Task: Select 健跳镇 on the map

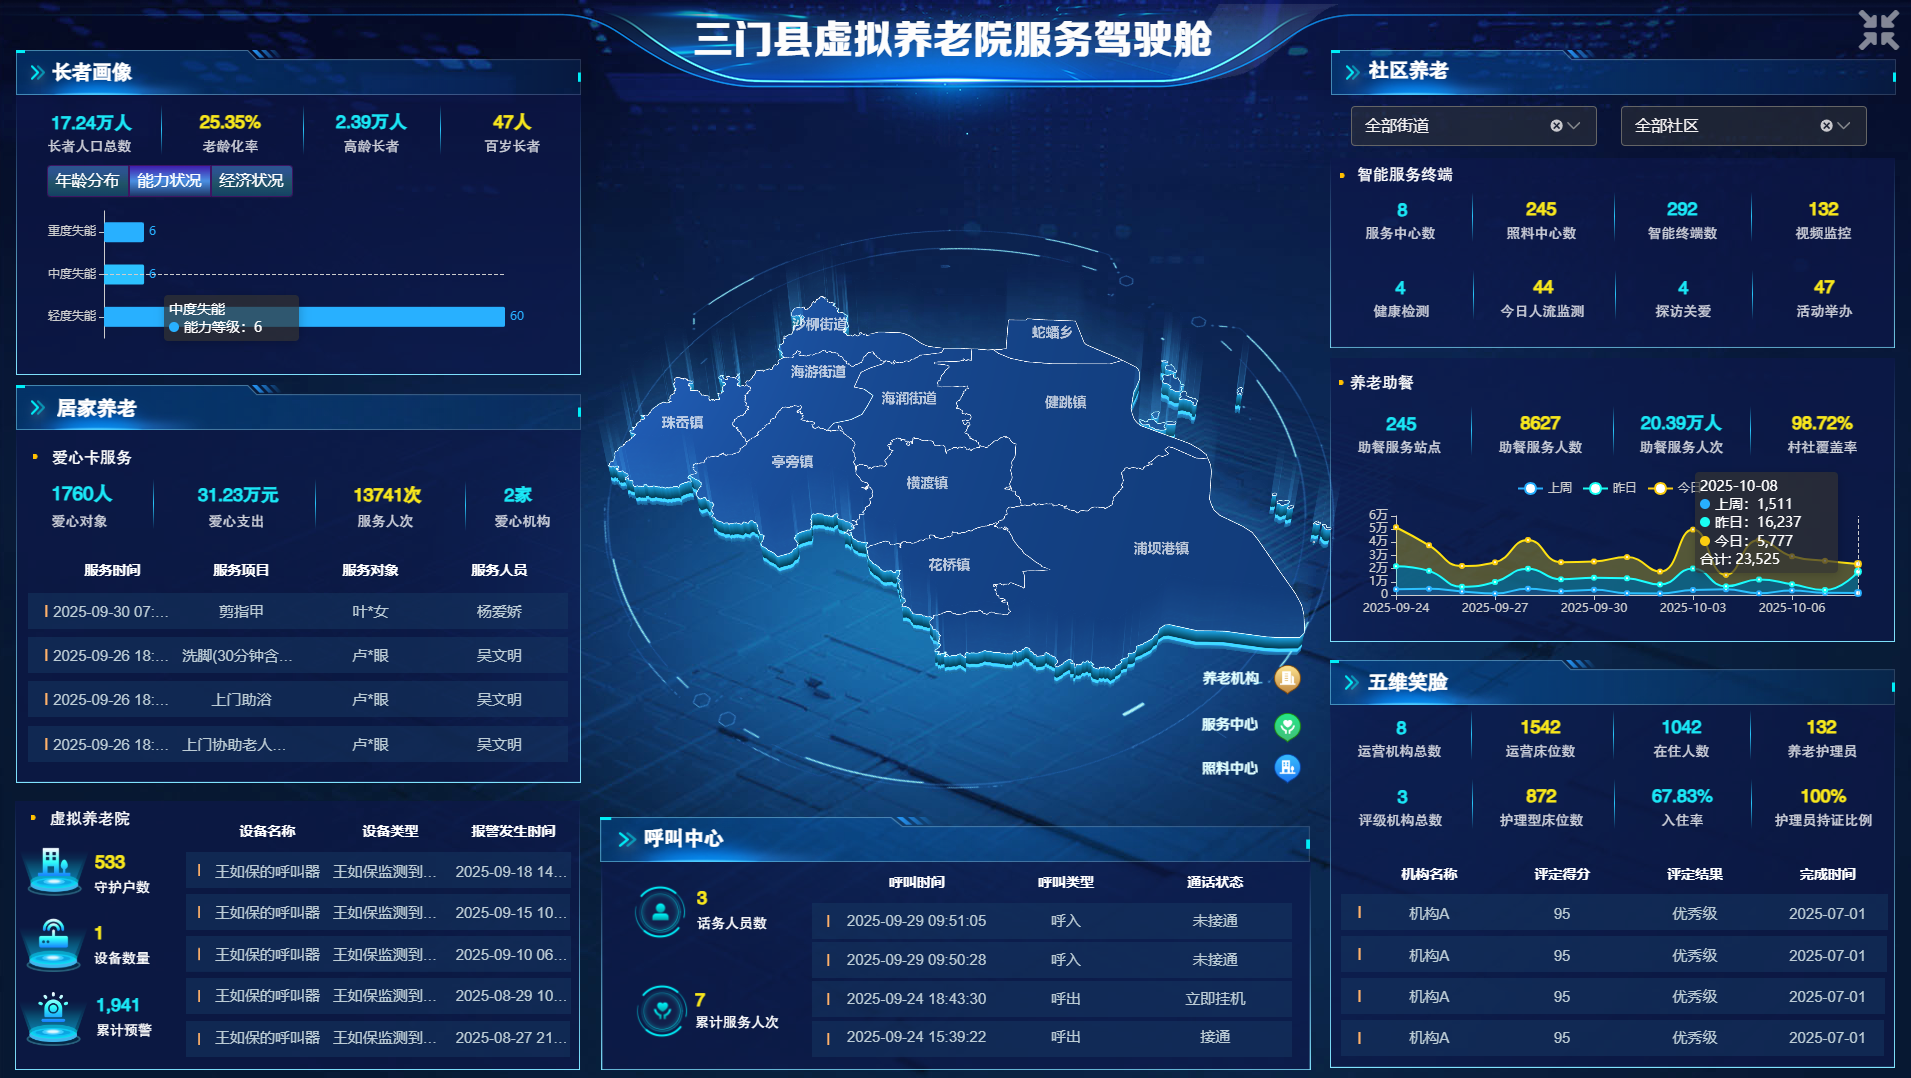Action: coord(1065,402)
